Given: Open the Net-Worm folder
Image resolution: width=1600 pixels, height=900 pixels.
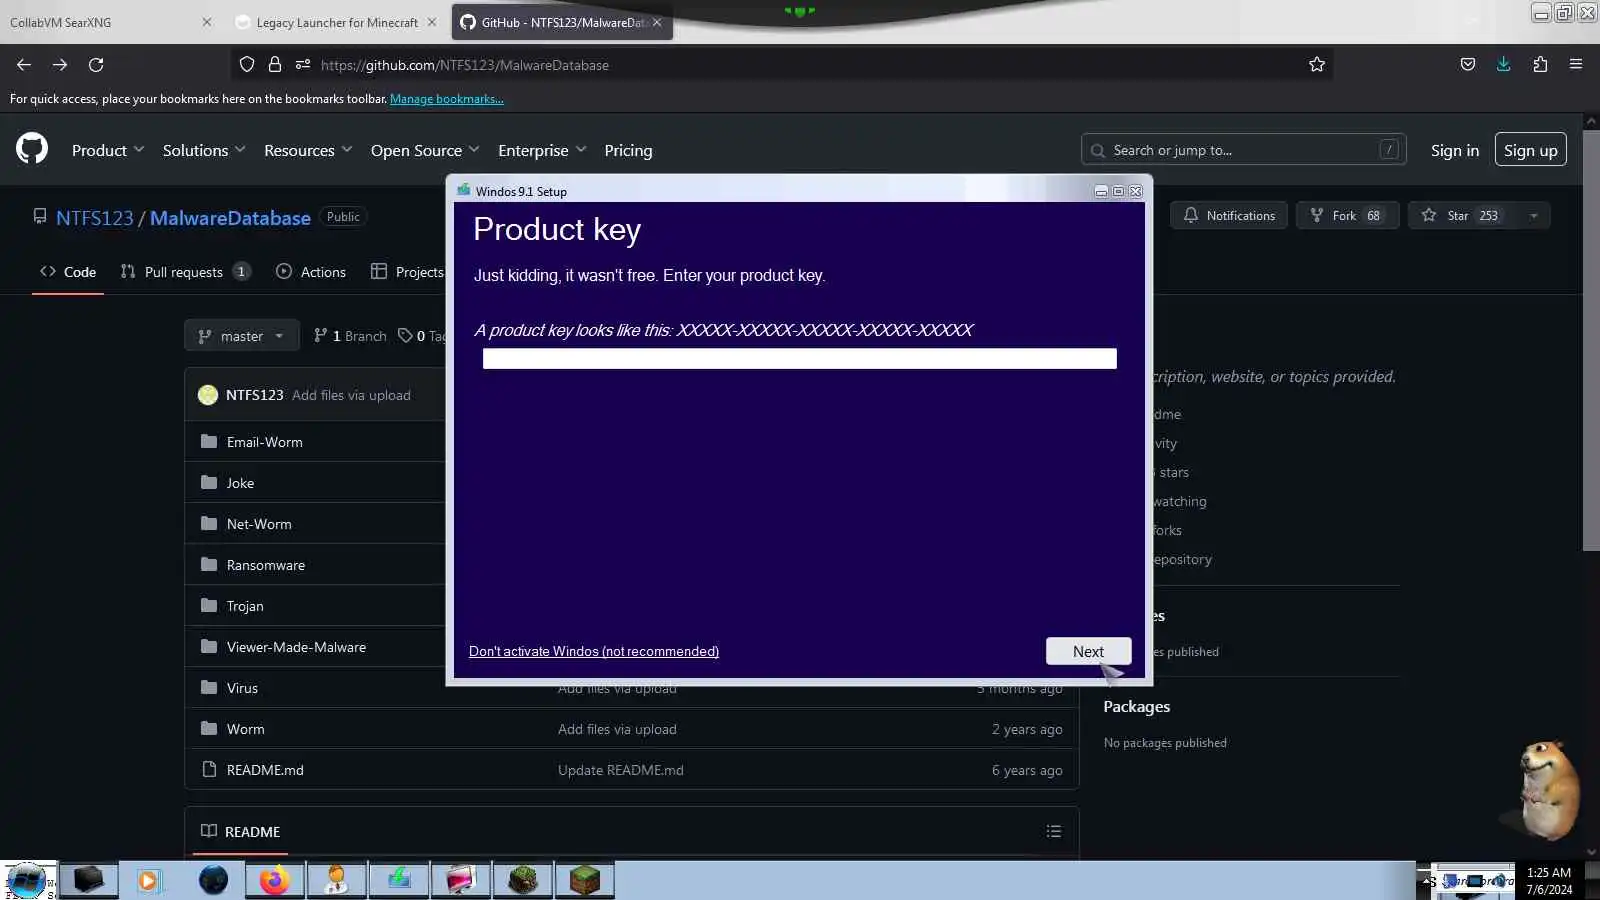Looking at the screenshot, I should pos(259,524).
